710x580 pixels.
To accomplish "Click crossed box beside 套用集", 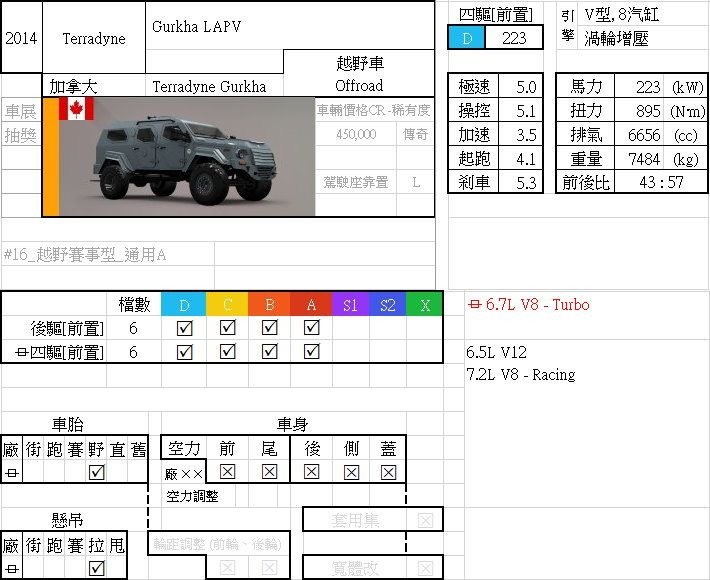I will tap(425, 521).
